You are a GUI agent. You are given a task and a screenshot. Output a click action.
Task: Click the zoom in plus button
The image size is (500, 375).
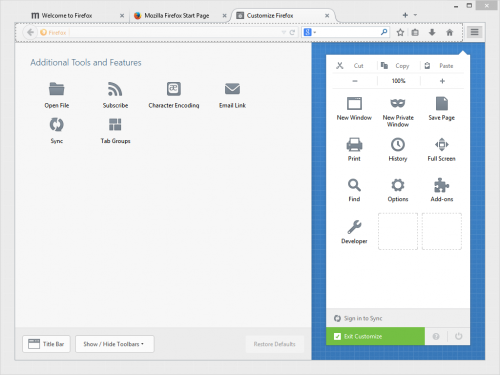[x=442, y=81]
